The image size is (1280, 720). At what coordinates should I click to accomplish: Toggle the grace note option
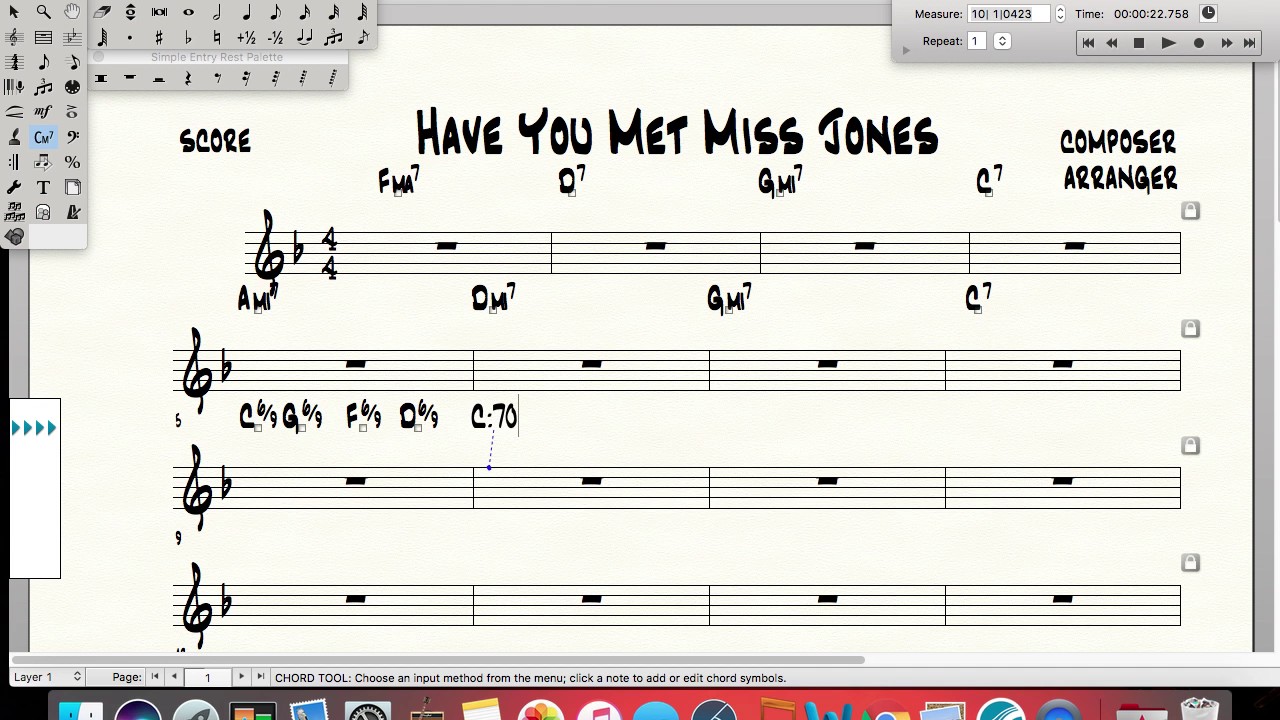362,37
